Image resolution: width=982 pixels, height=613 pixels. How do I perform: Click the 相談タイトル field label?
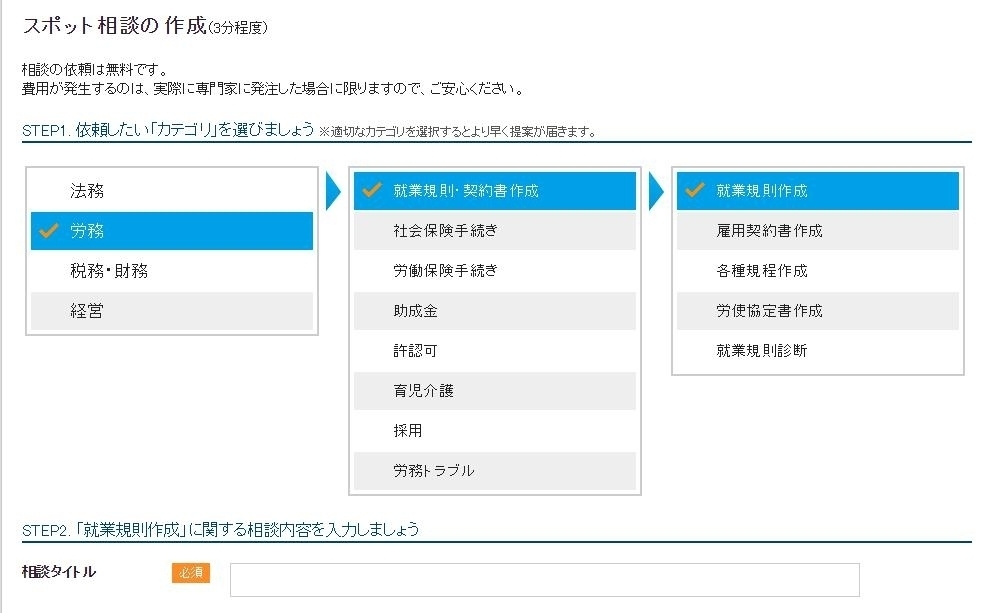point(59,572)
